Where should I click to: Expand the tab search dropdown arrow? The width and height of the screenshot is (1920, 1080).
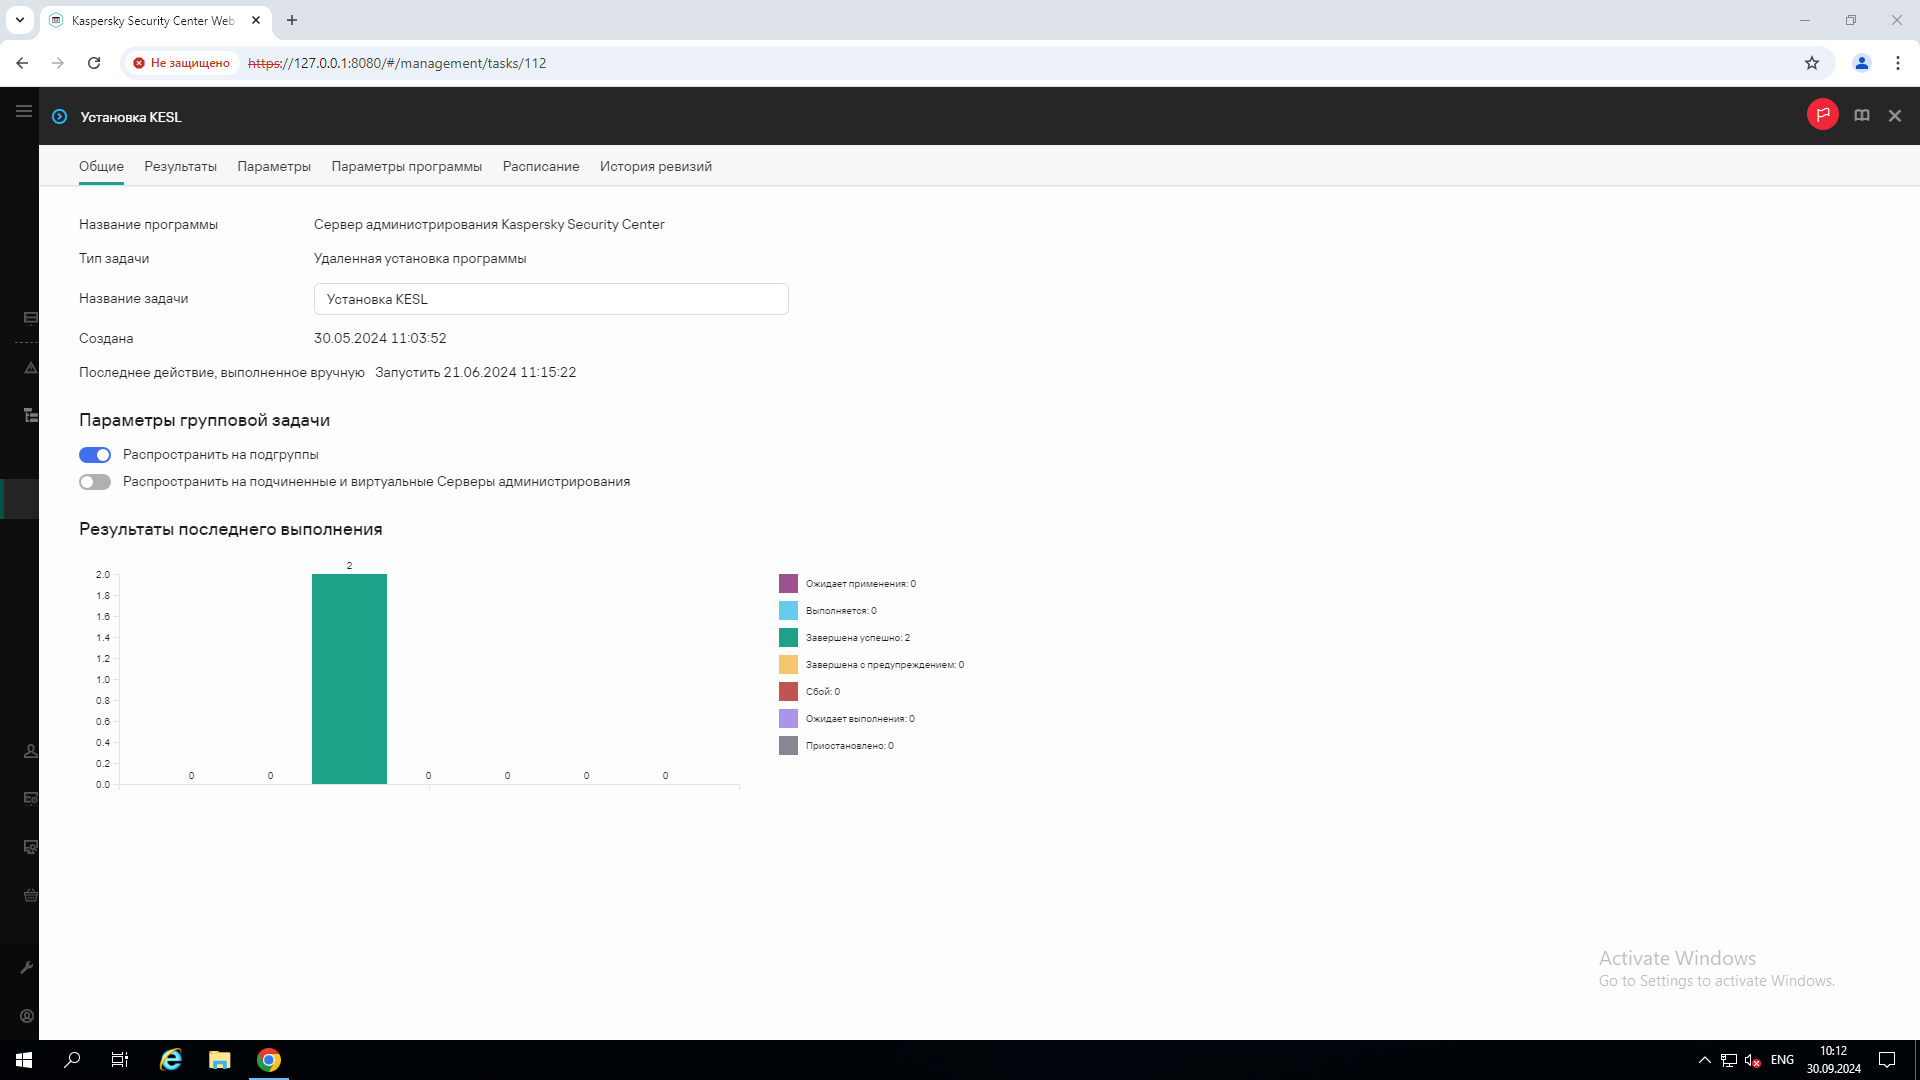[x=19, y=20]
